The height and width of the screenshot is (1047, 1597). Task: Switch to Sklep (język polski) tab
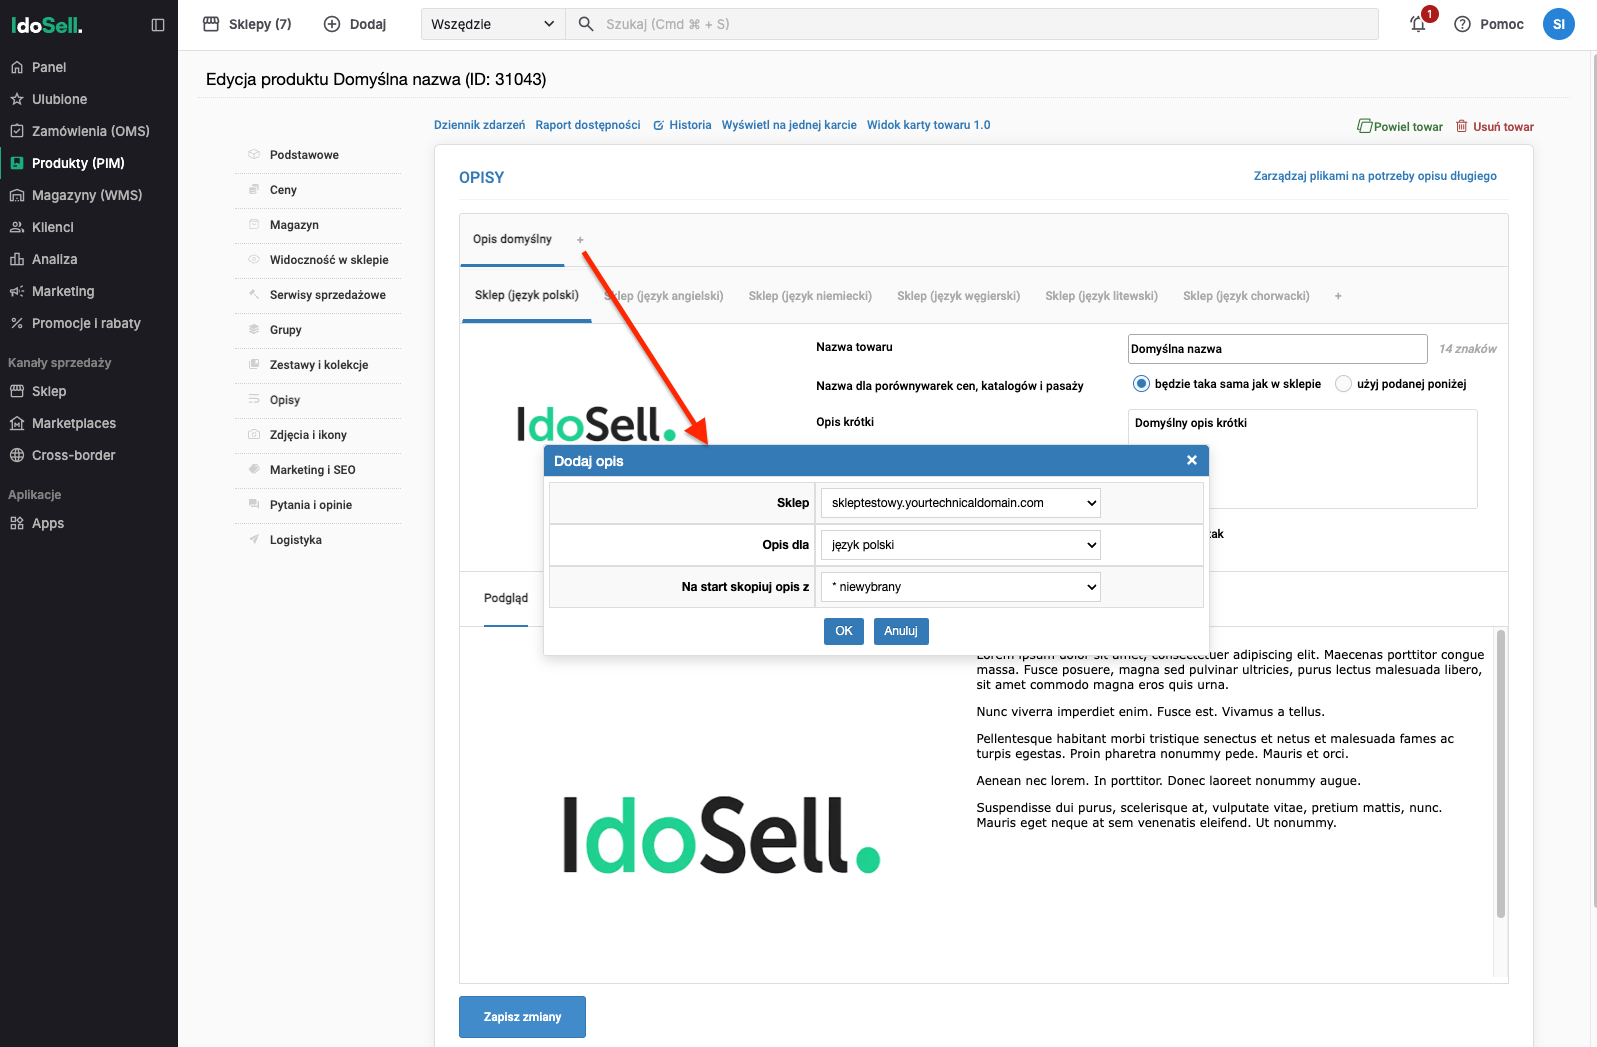click(x=527, y=295)
